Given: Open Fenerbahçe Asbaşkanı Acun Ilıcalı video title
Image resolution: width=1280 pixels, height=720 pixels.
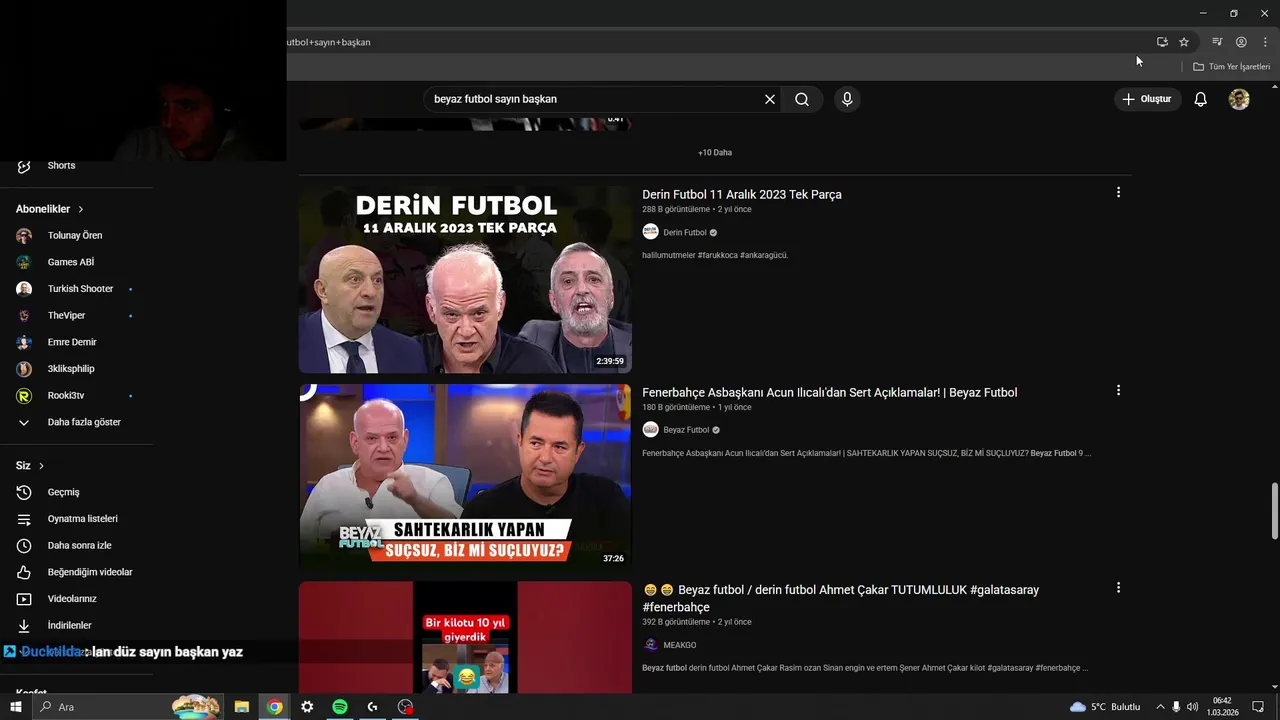Looking at the screenshot, I should (830, 393).
